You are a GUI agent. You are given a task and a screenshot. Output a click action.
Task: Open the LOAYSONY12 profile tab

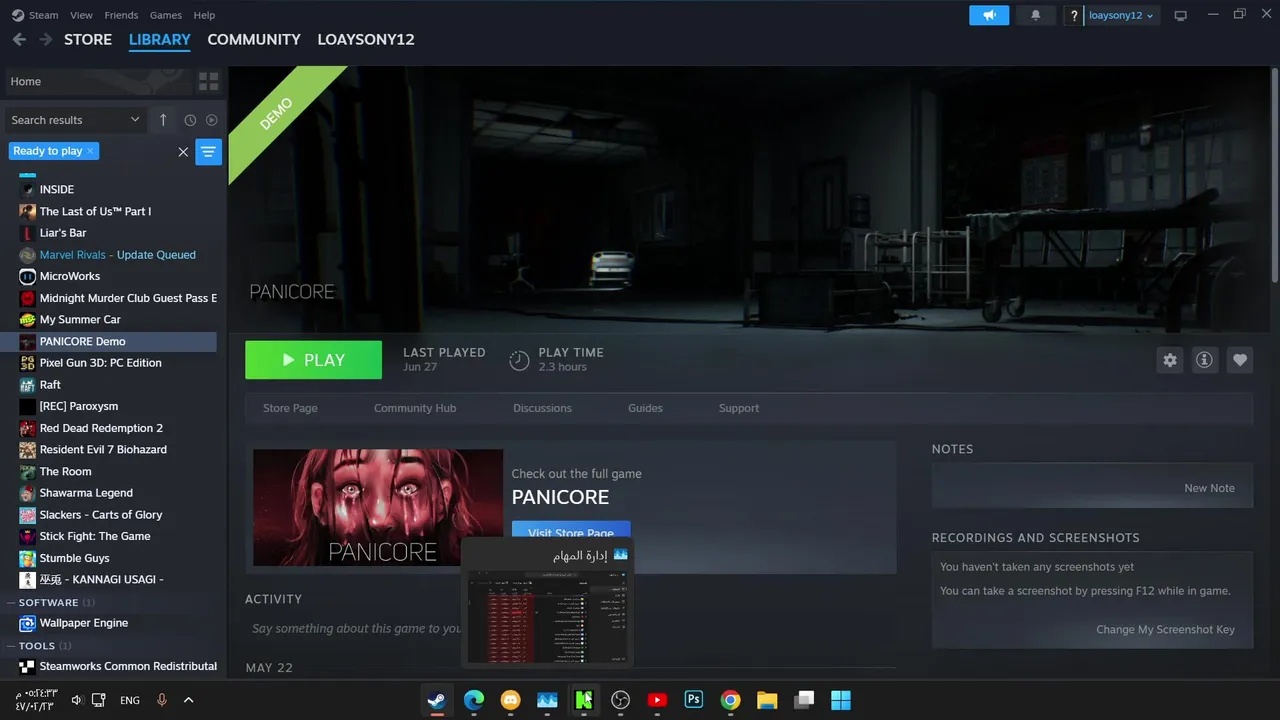pyautogui.click(x=366, y=39)
